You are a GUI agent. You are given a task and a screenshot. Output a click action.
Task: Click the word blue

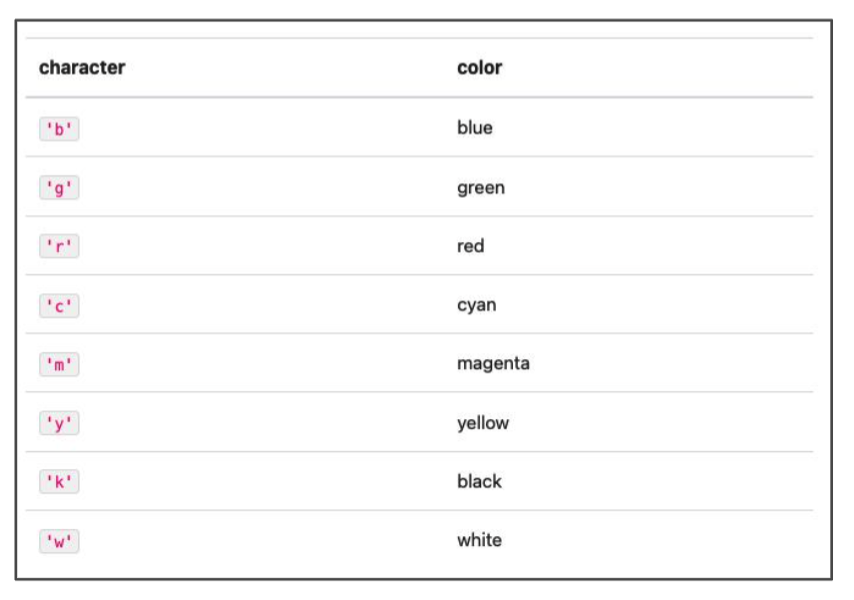pos(474,127)
